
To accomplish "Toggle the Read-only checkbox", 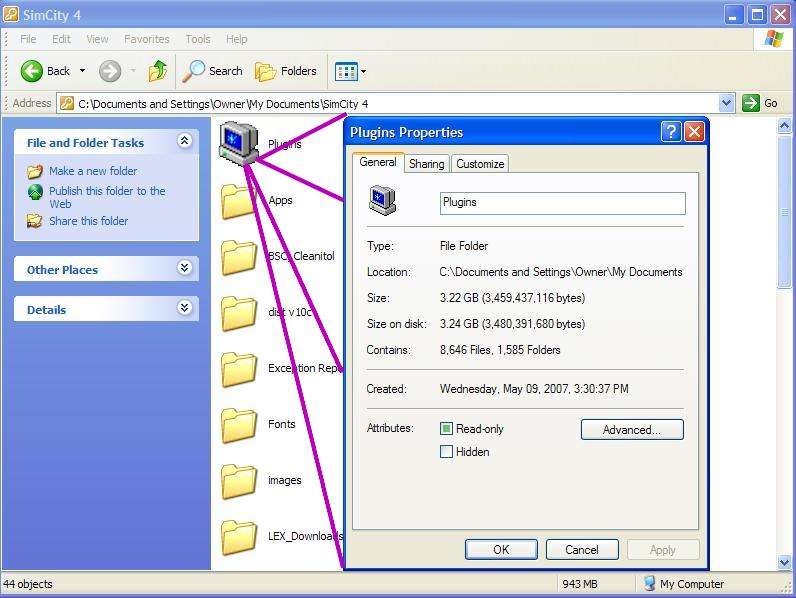I will (446, 429).
